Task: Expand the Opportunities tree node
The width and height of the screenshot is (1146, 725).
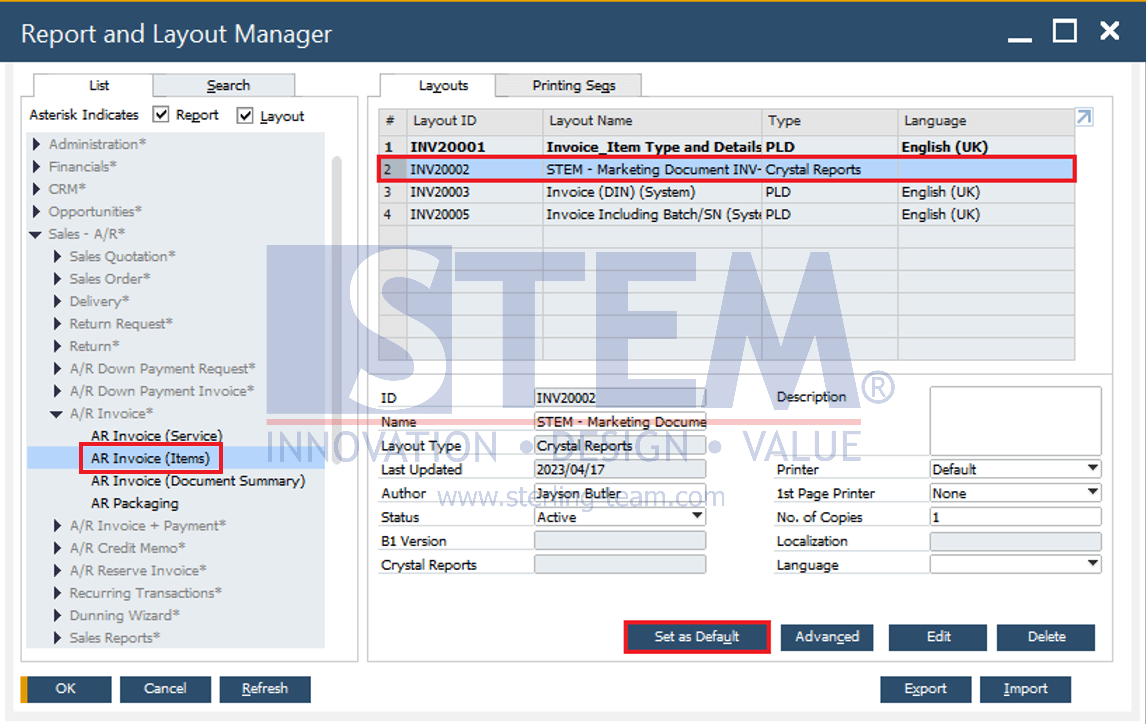Action: point(37,212)
